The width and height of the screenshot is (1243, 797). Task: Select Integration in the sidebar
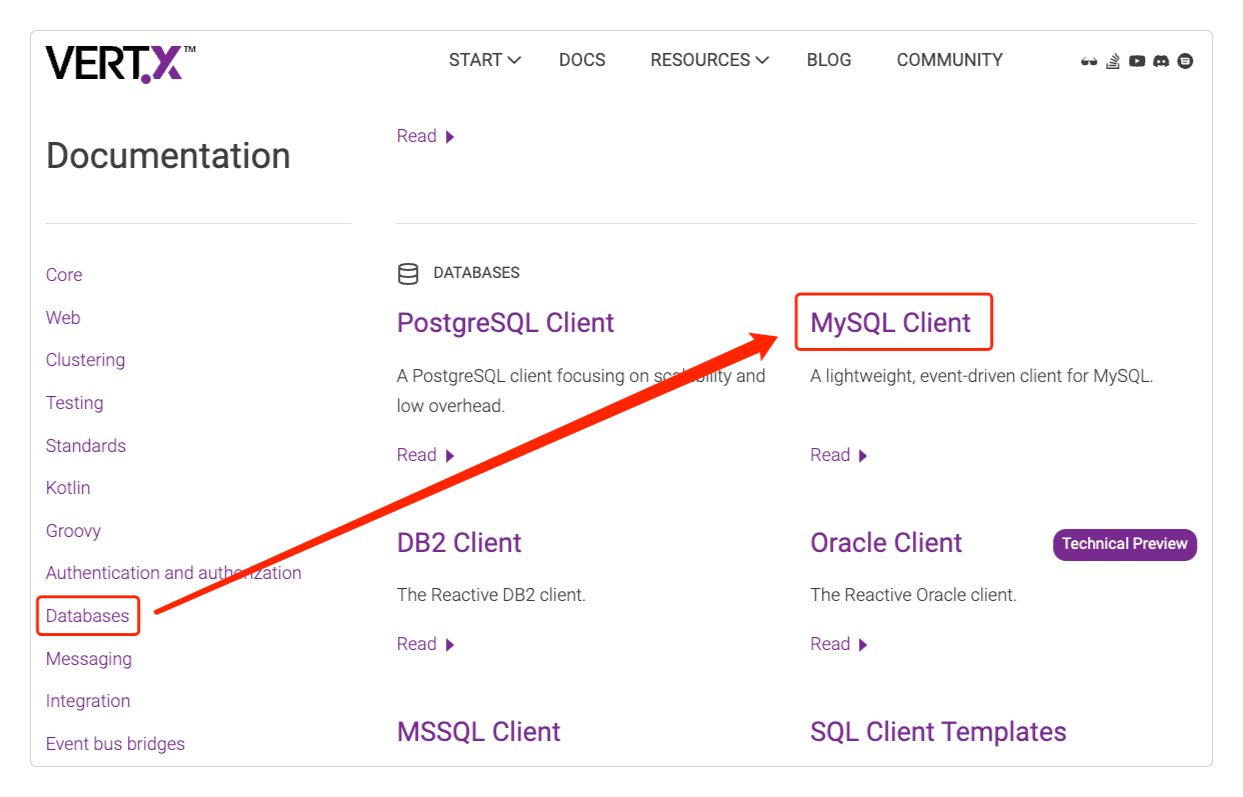point(88,701)
